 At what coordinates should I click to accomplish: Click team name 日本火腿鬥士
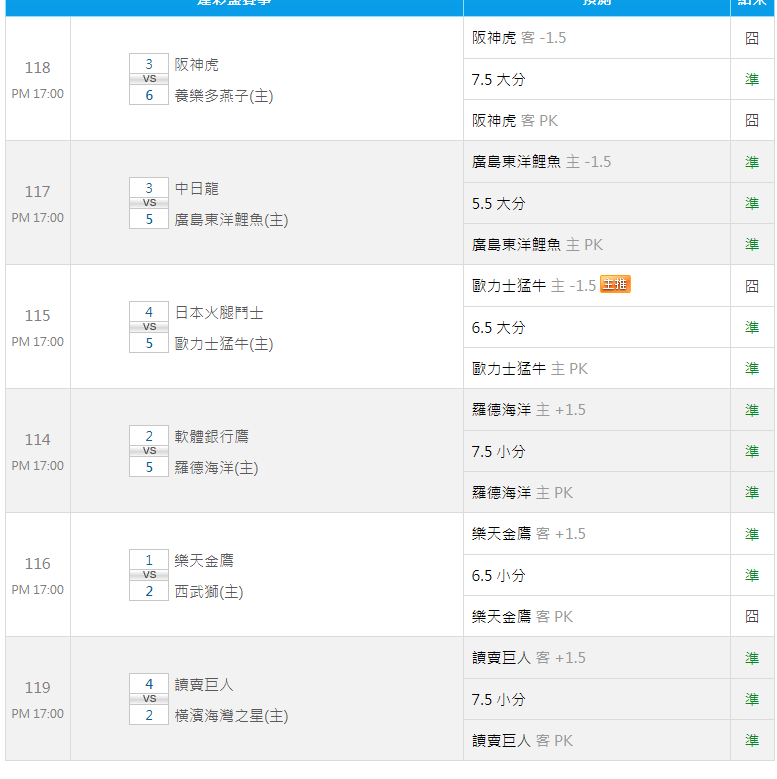point(219,312)
